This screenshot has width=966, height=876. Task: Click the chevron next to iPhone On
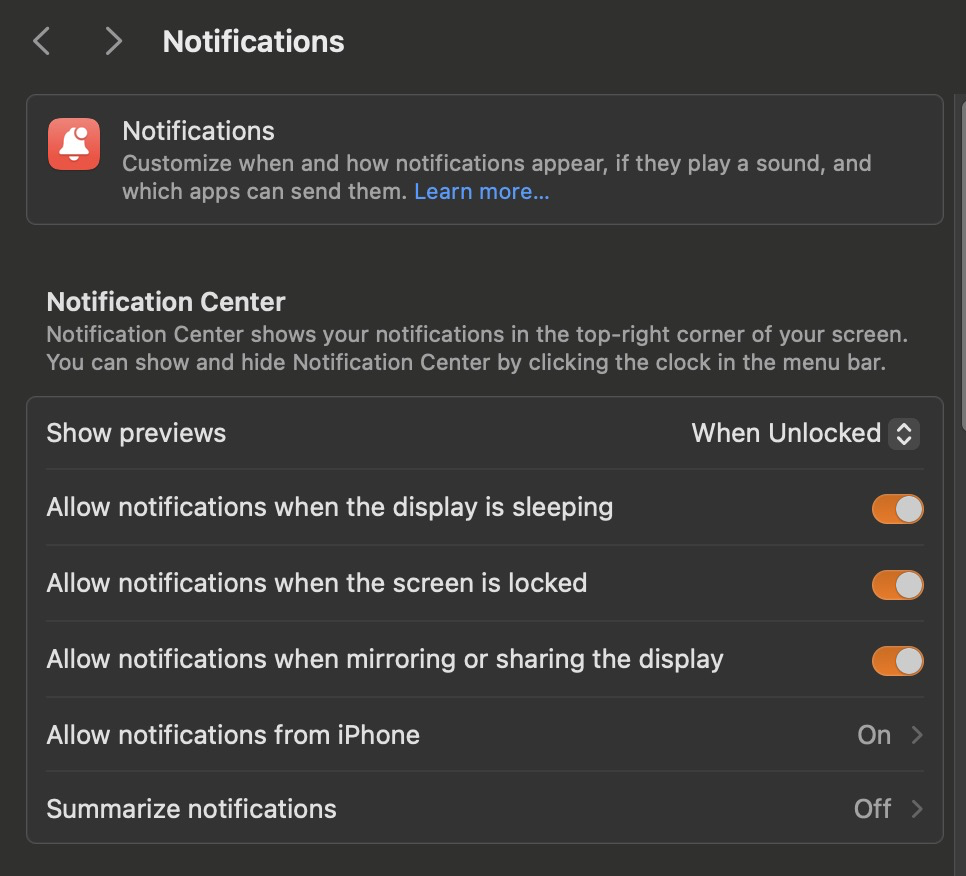click(x=917, y=735)
